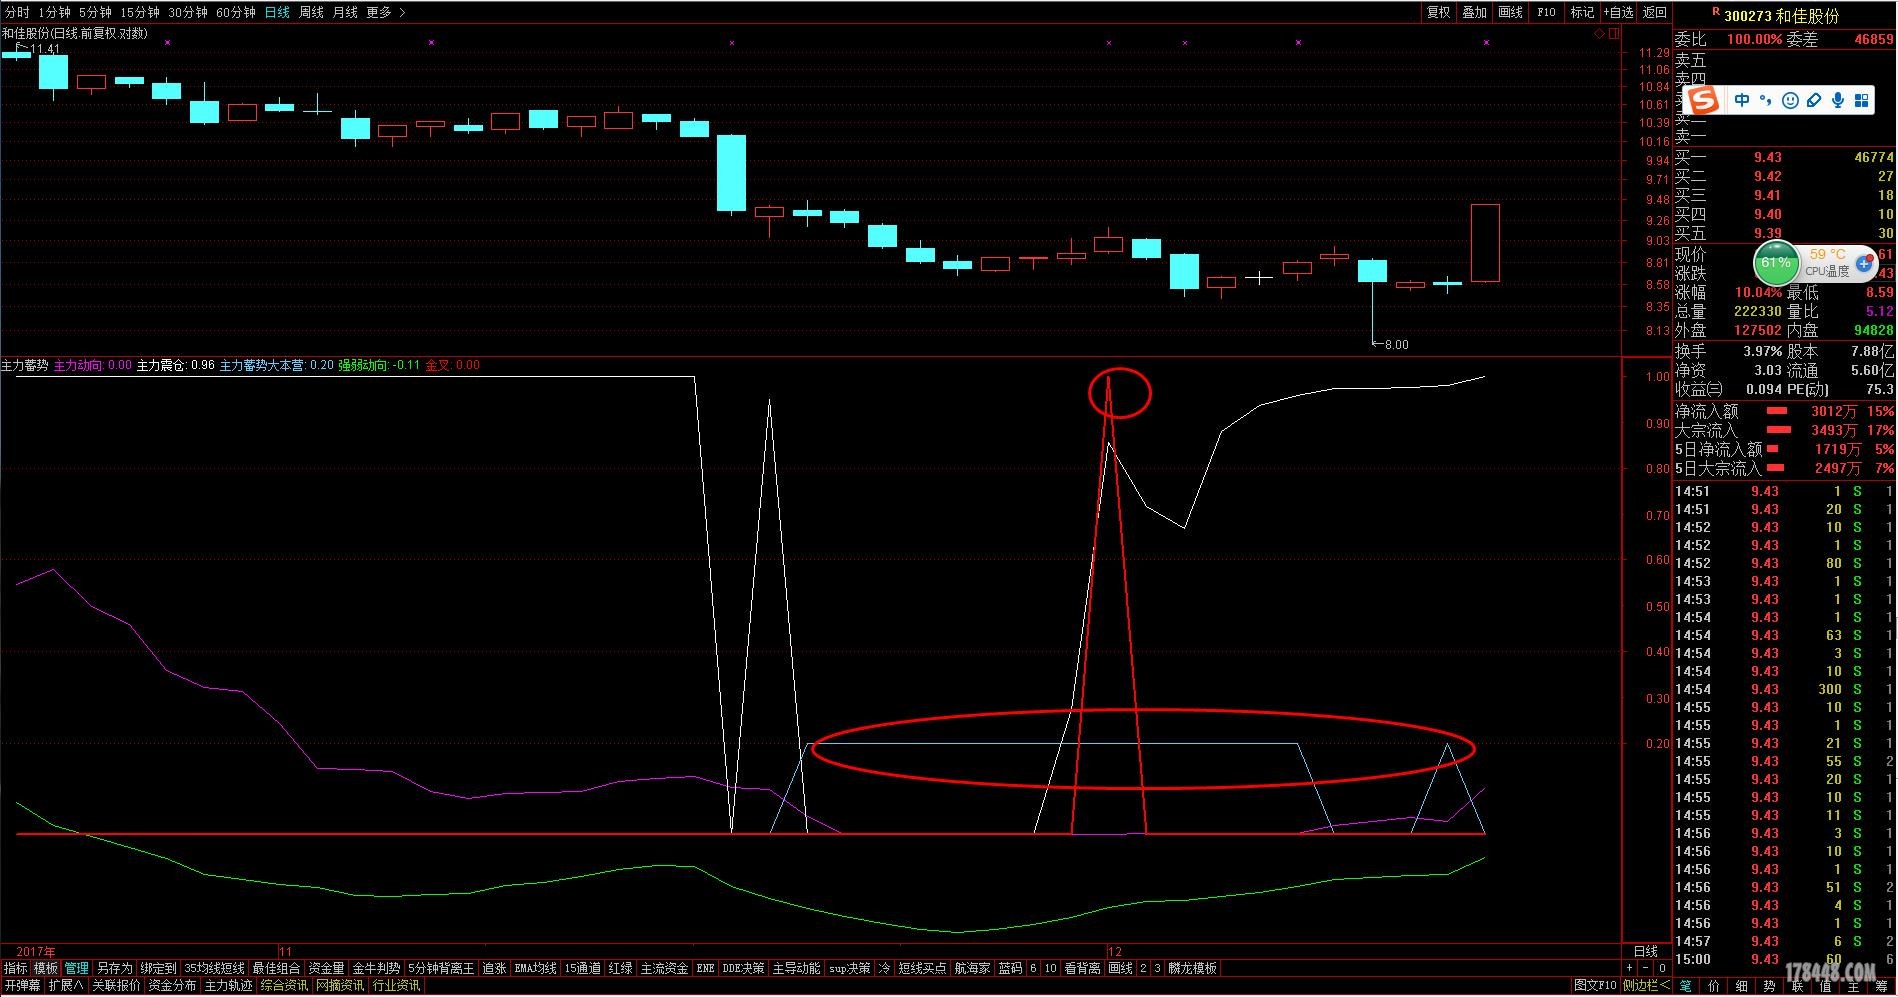Select 筹 chip distribution tab
Screen dimensions: 1898x997
[x=1880, y=986]
